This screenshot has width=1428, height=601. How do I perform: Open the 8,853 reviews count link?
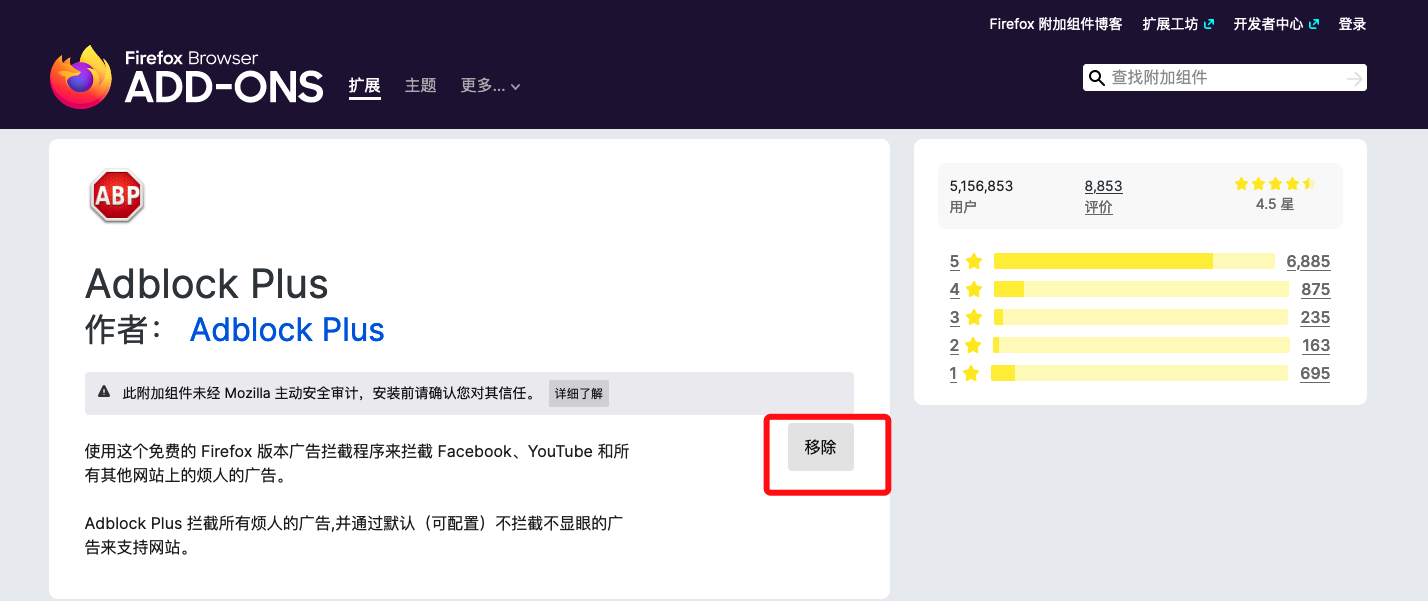tap(1103, 186)
